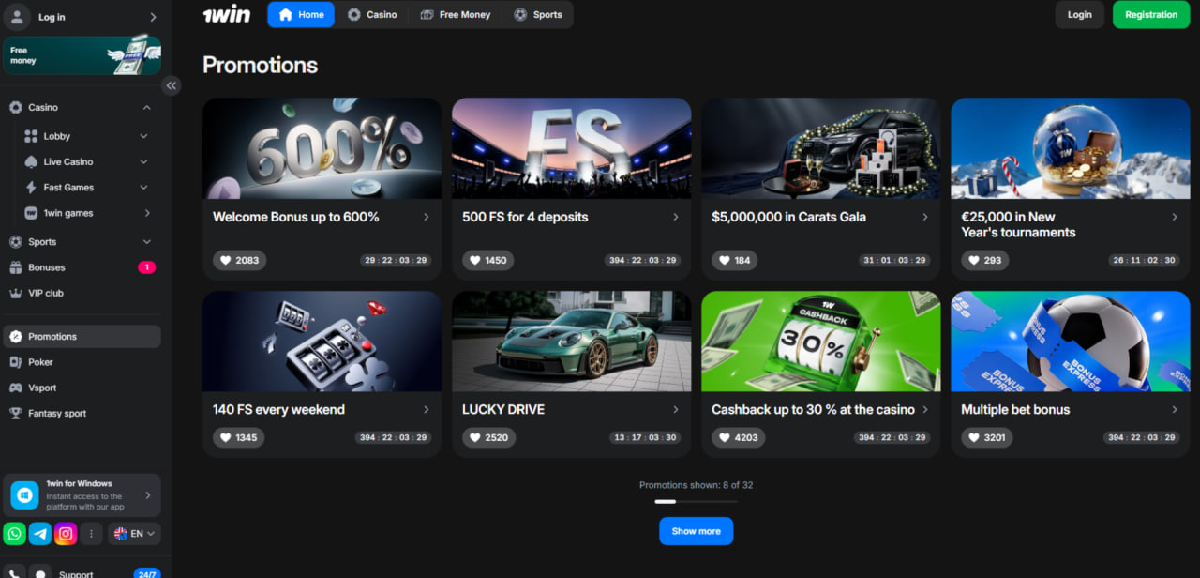Open the 30% cashback slot image

click(821, 341)
